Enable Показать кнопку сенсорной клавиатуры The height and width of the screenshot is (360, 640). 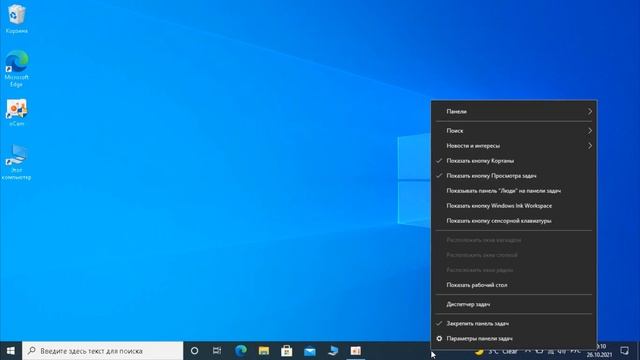(x=514, y=221)
